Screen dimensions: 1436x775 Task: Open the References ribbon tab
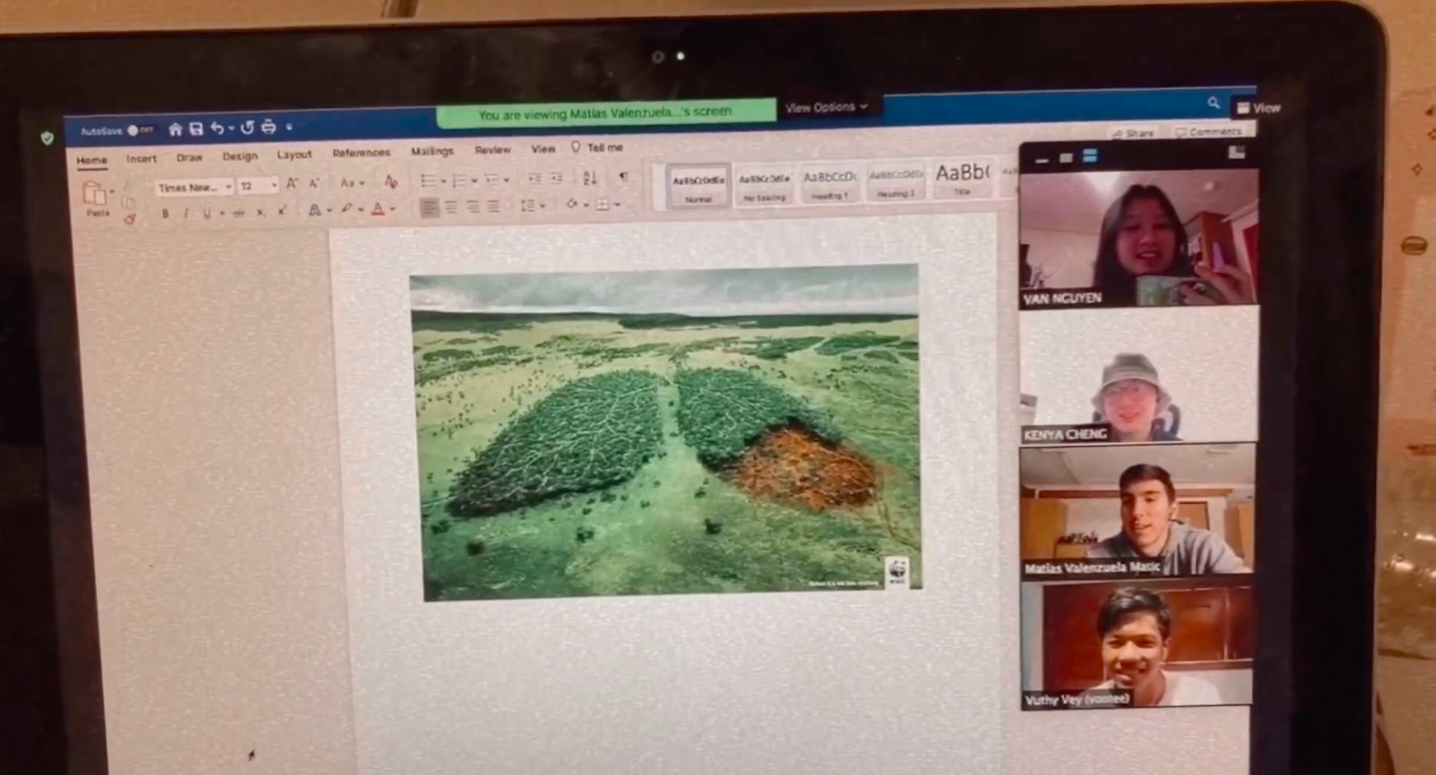pos(361,153)
